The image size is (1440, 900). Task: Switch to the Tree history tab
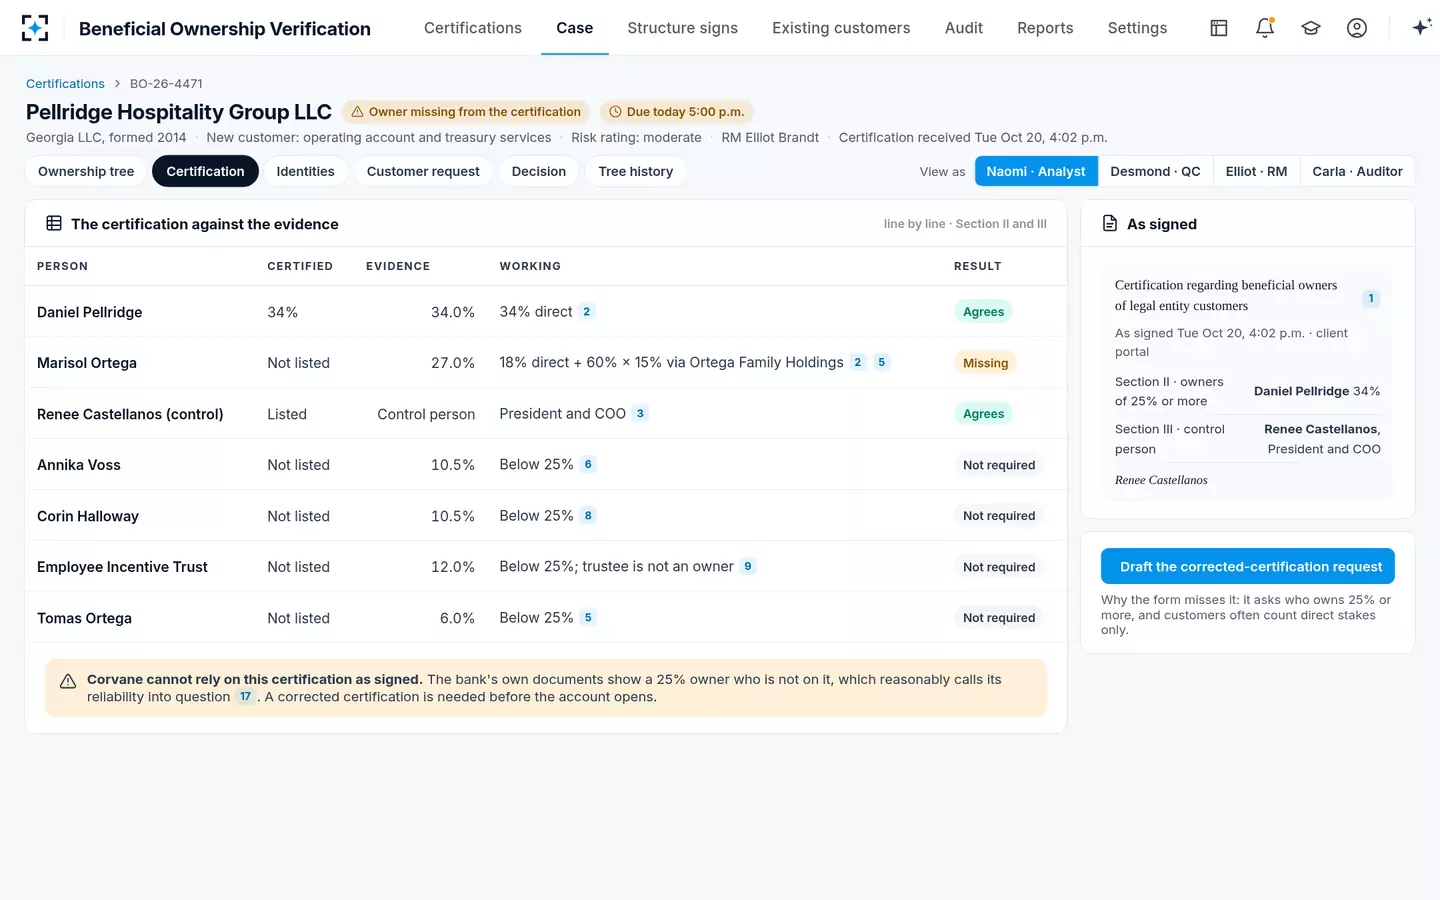tap(636, 171)
